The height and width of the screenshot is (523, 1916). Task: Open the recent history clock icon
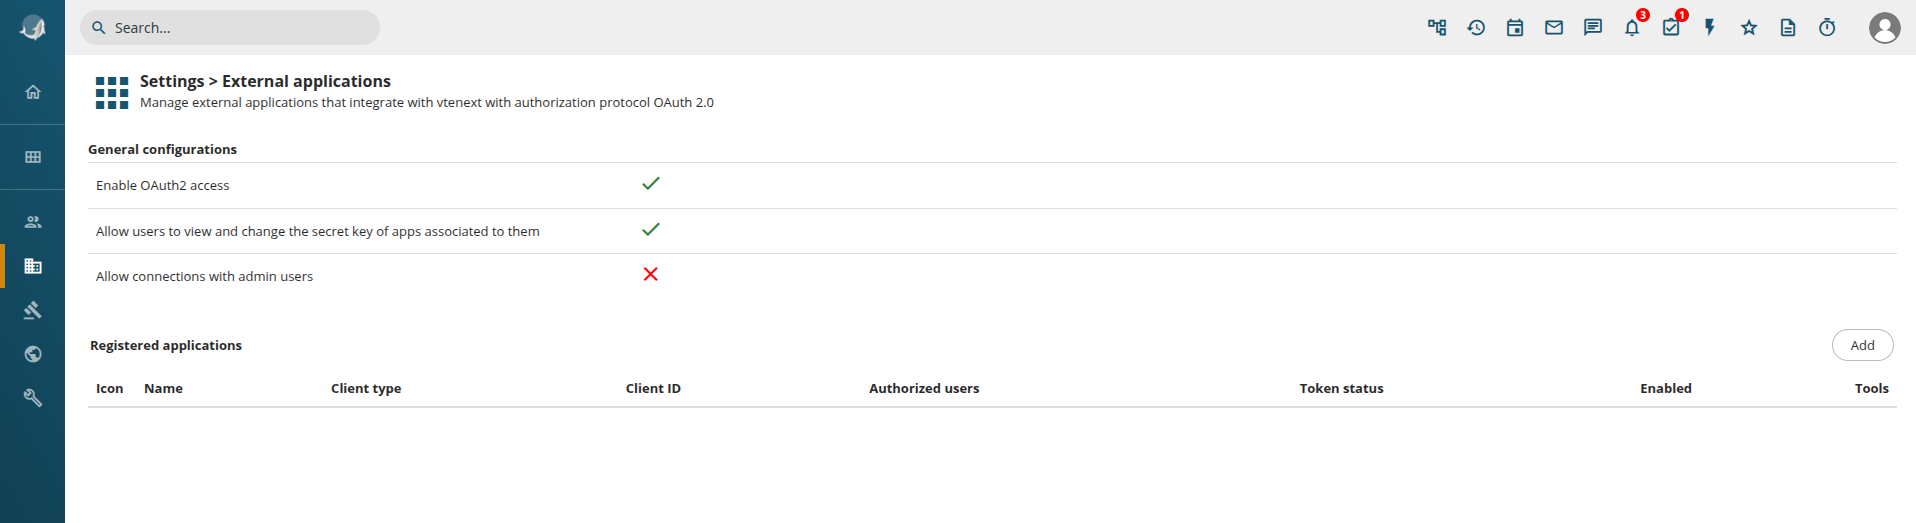point(1476,28)
